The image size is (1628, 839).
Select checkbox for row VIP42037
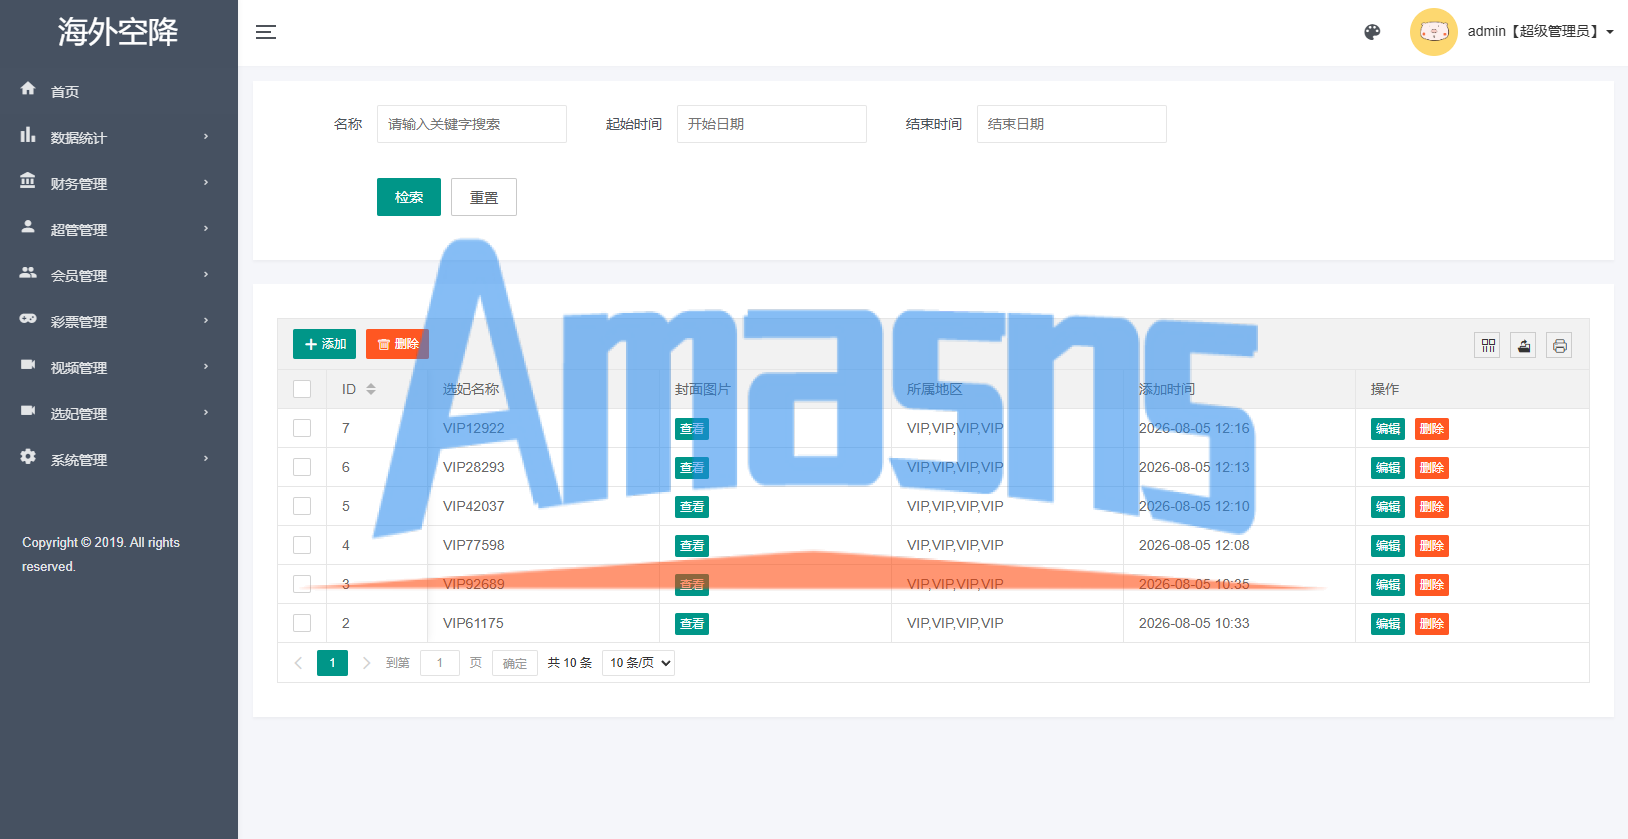point(302,506)
